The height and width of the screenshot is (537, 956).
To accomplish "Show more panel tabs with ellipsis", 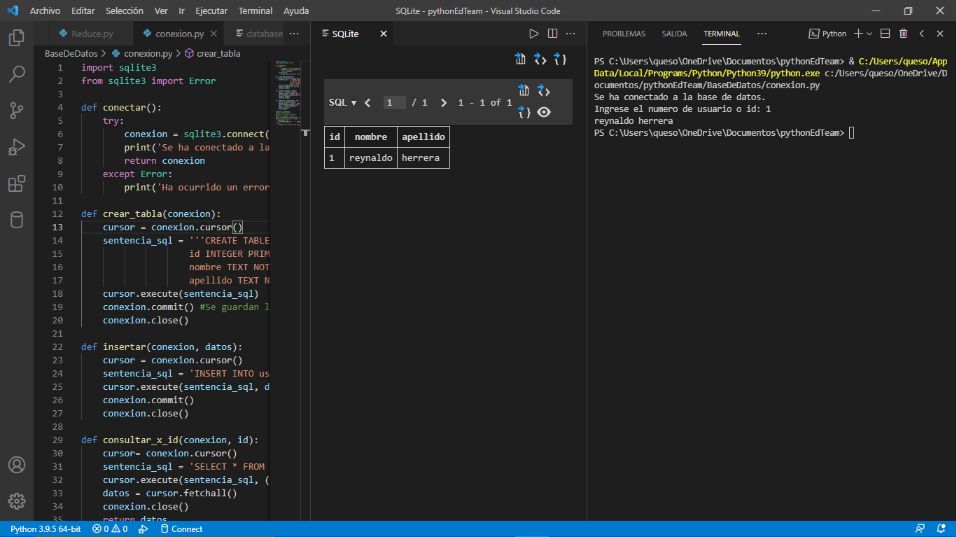I will pyautogui.click(x=762, y=34).
